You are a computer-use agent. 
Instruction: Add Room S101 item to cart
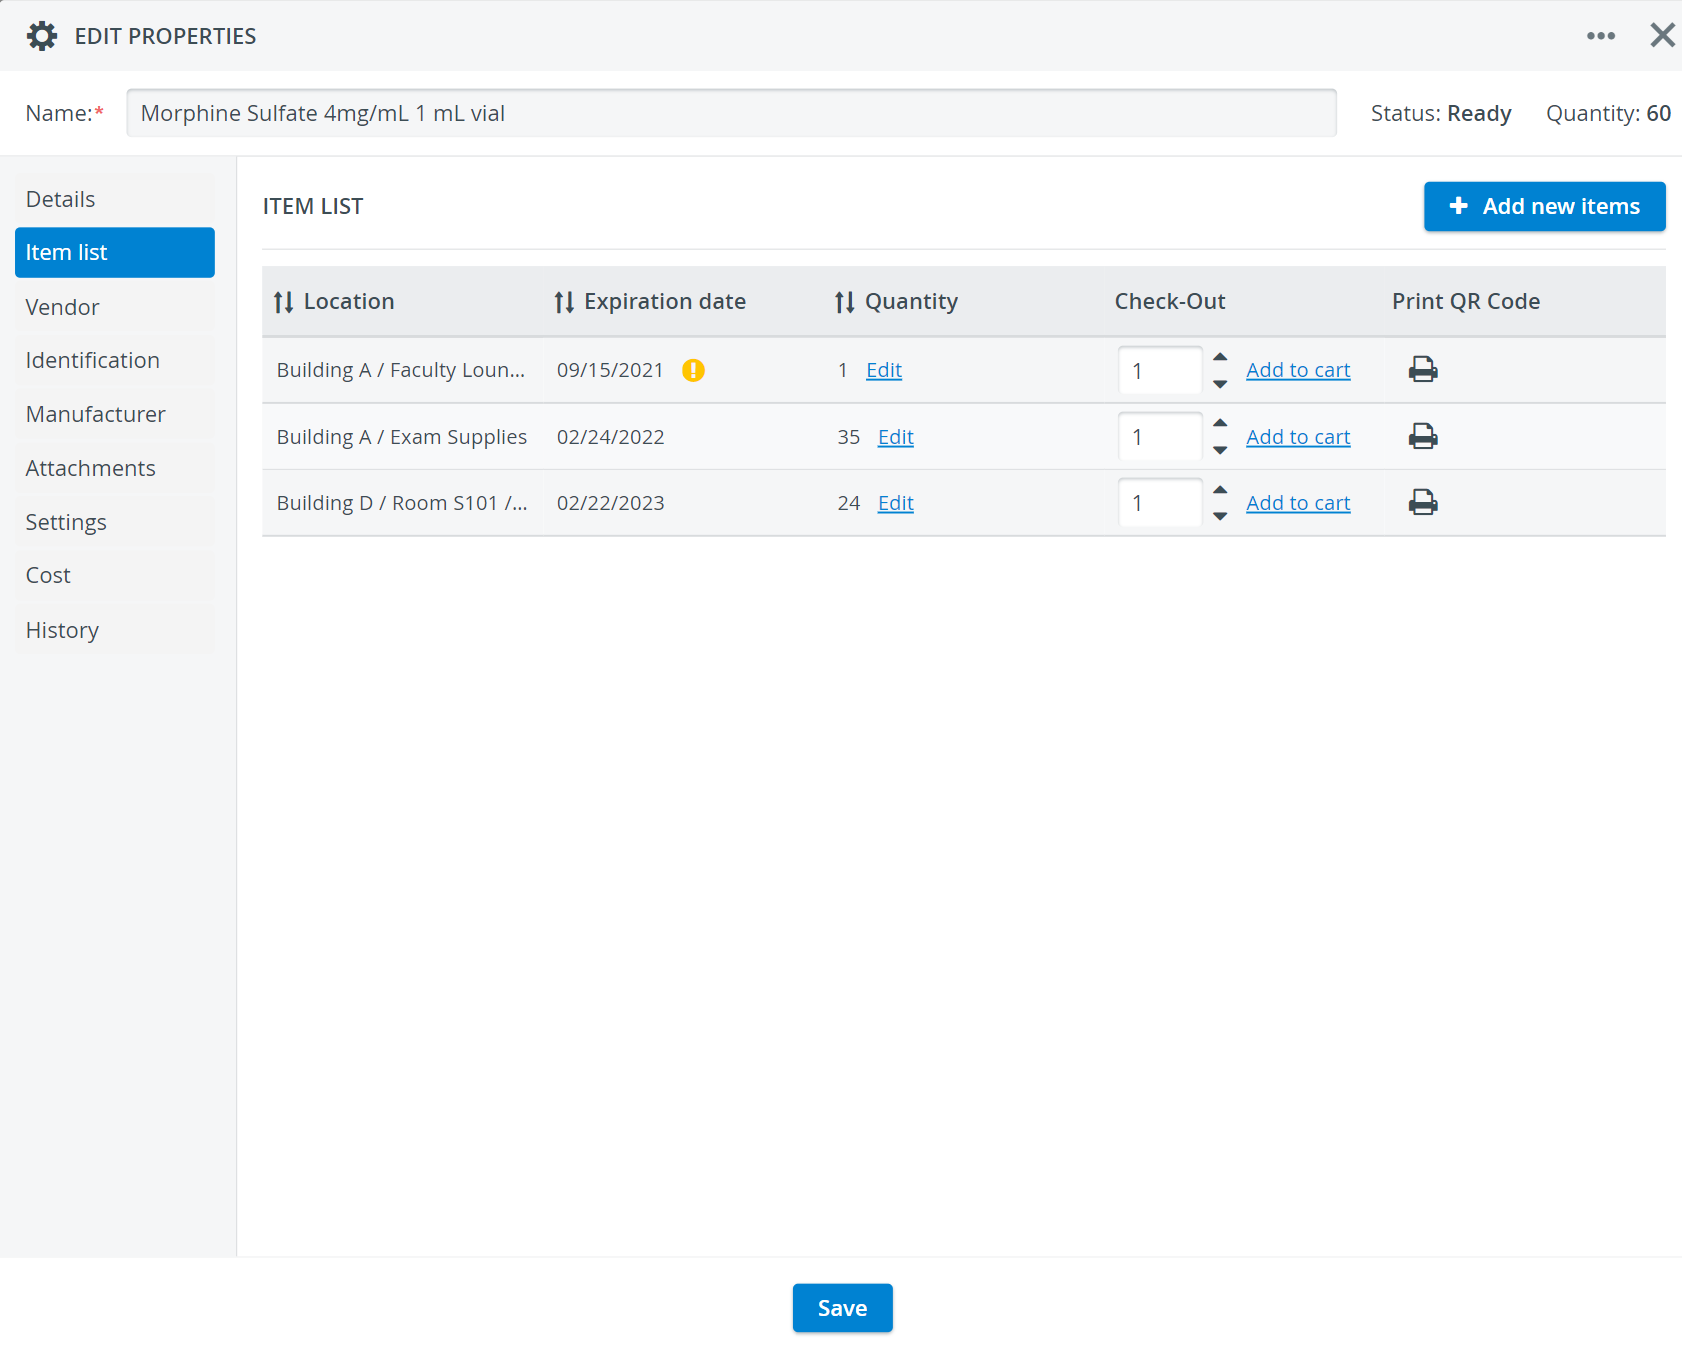coord(1297,503)
